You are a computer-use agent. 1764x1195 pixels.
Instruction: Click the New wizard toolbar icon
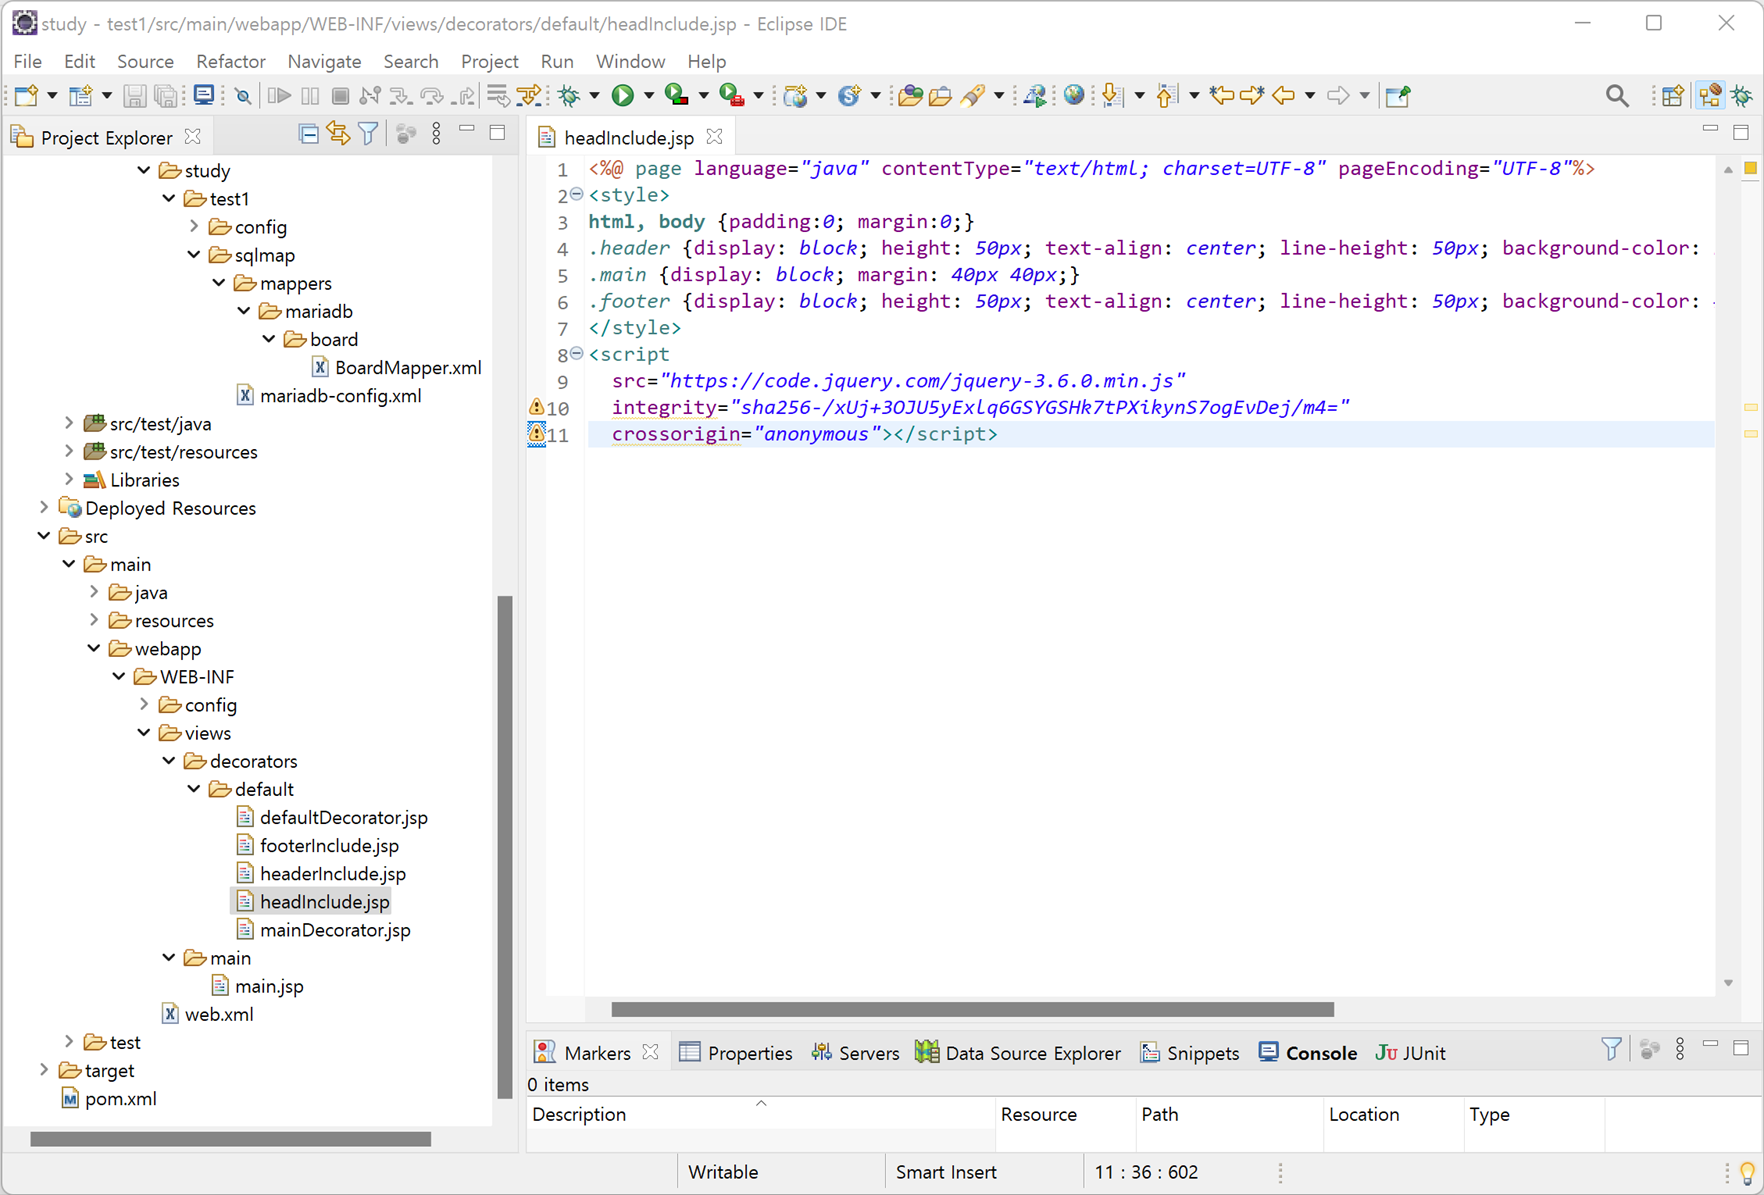pos(26,96)
